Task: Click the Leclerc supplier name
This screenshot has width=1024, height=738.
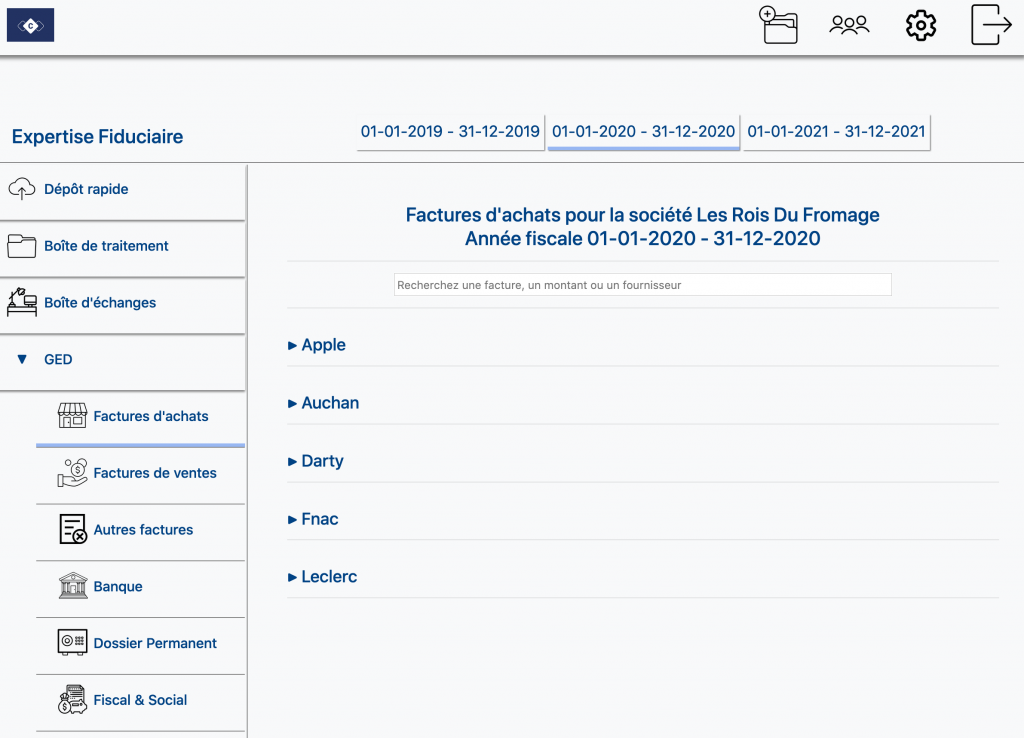Action: (329, 577)
